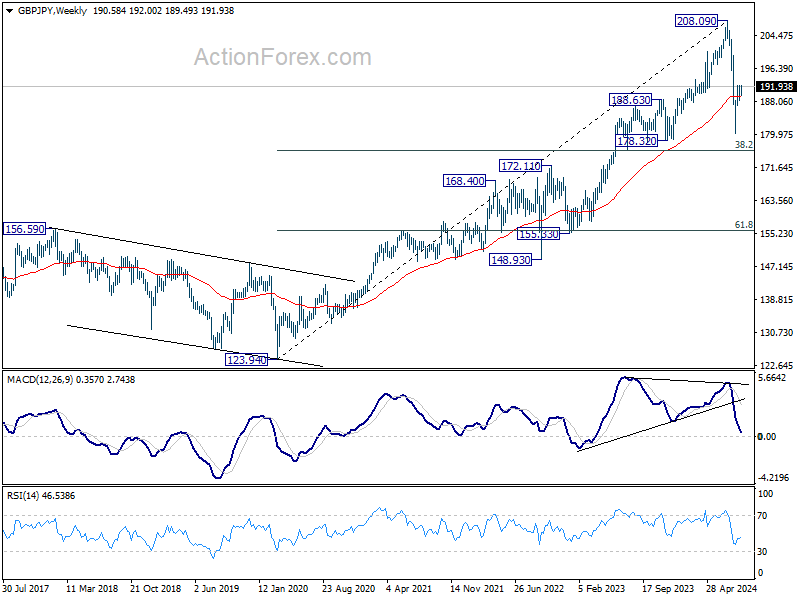
Task: Click the 138.815 price axis value
Action: (x=776, y=299)
